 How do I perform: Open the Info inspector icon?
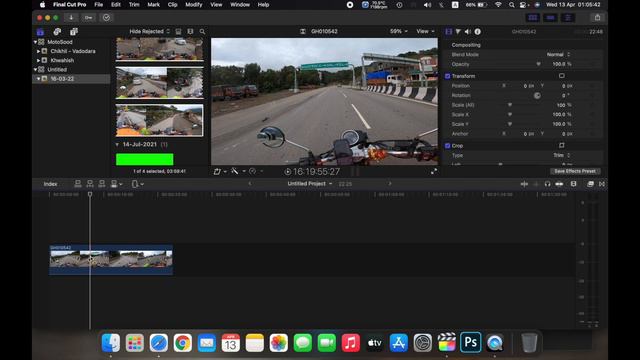[478, 31]
